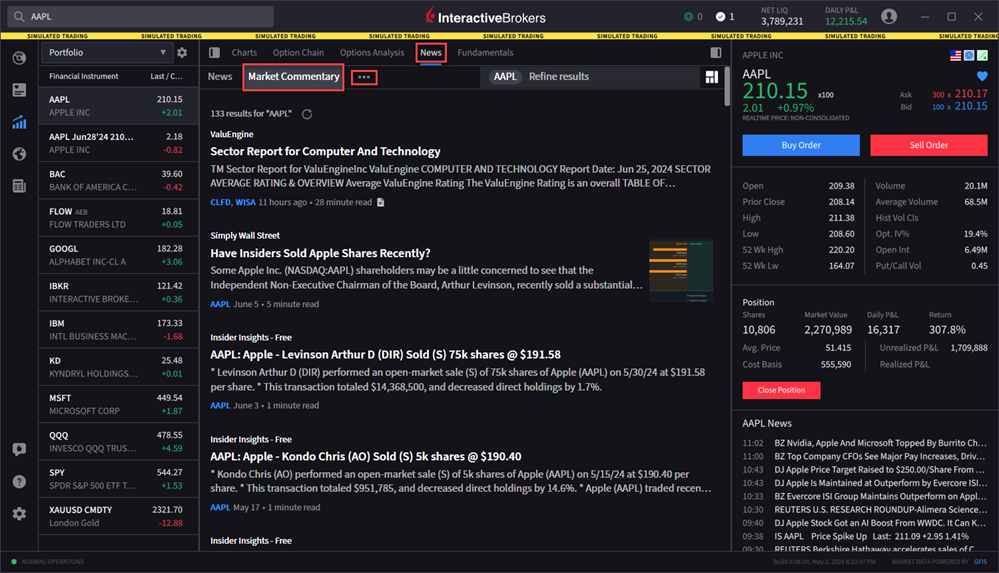Click the blue Buy Order button
Image resolution: width=999 pixels, height=573 pixels.
point(801,145)
